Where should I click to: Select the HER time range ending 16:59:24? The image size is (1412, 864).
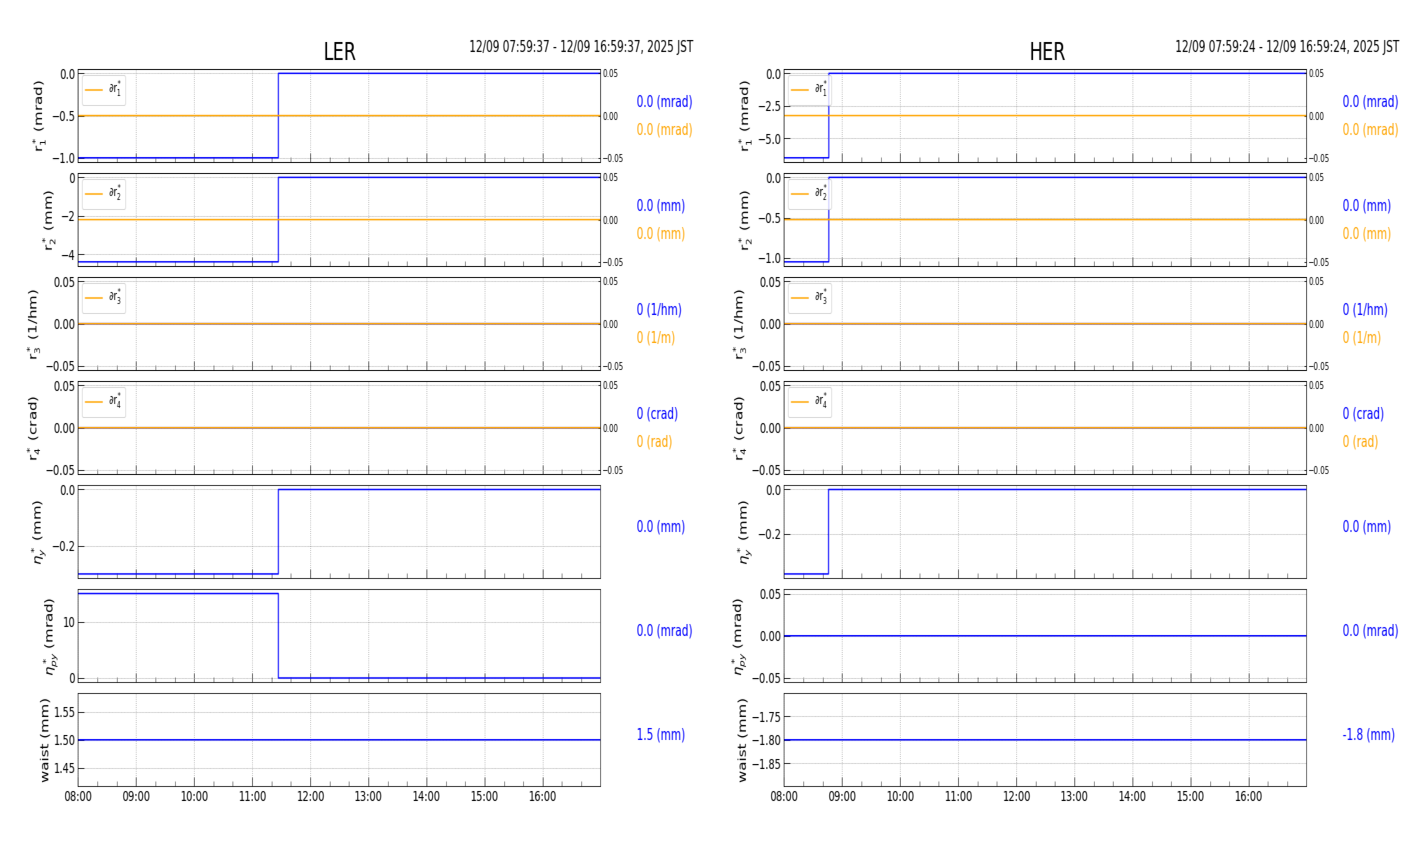[x=1287, y=47]
